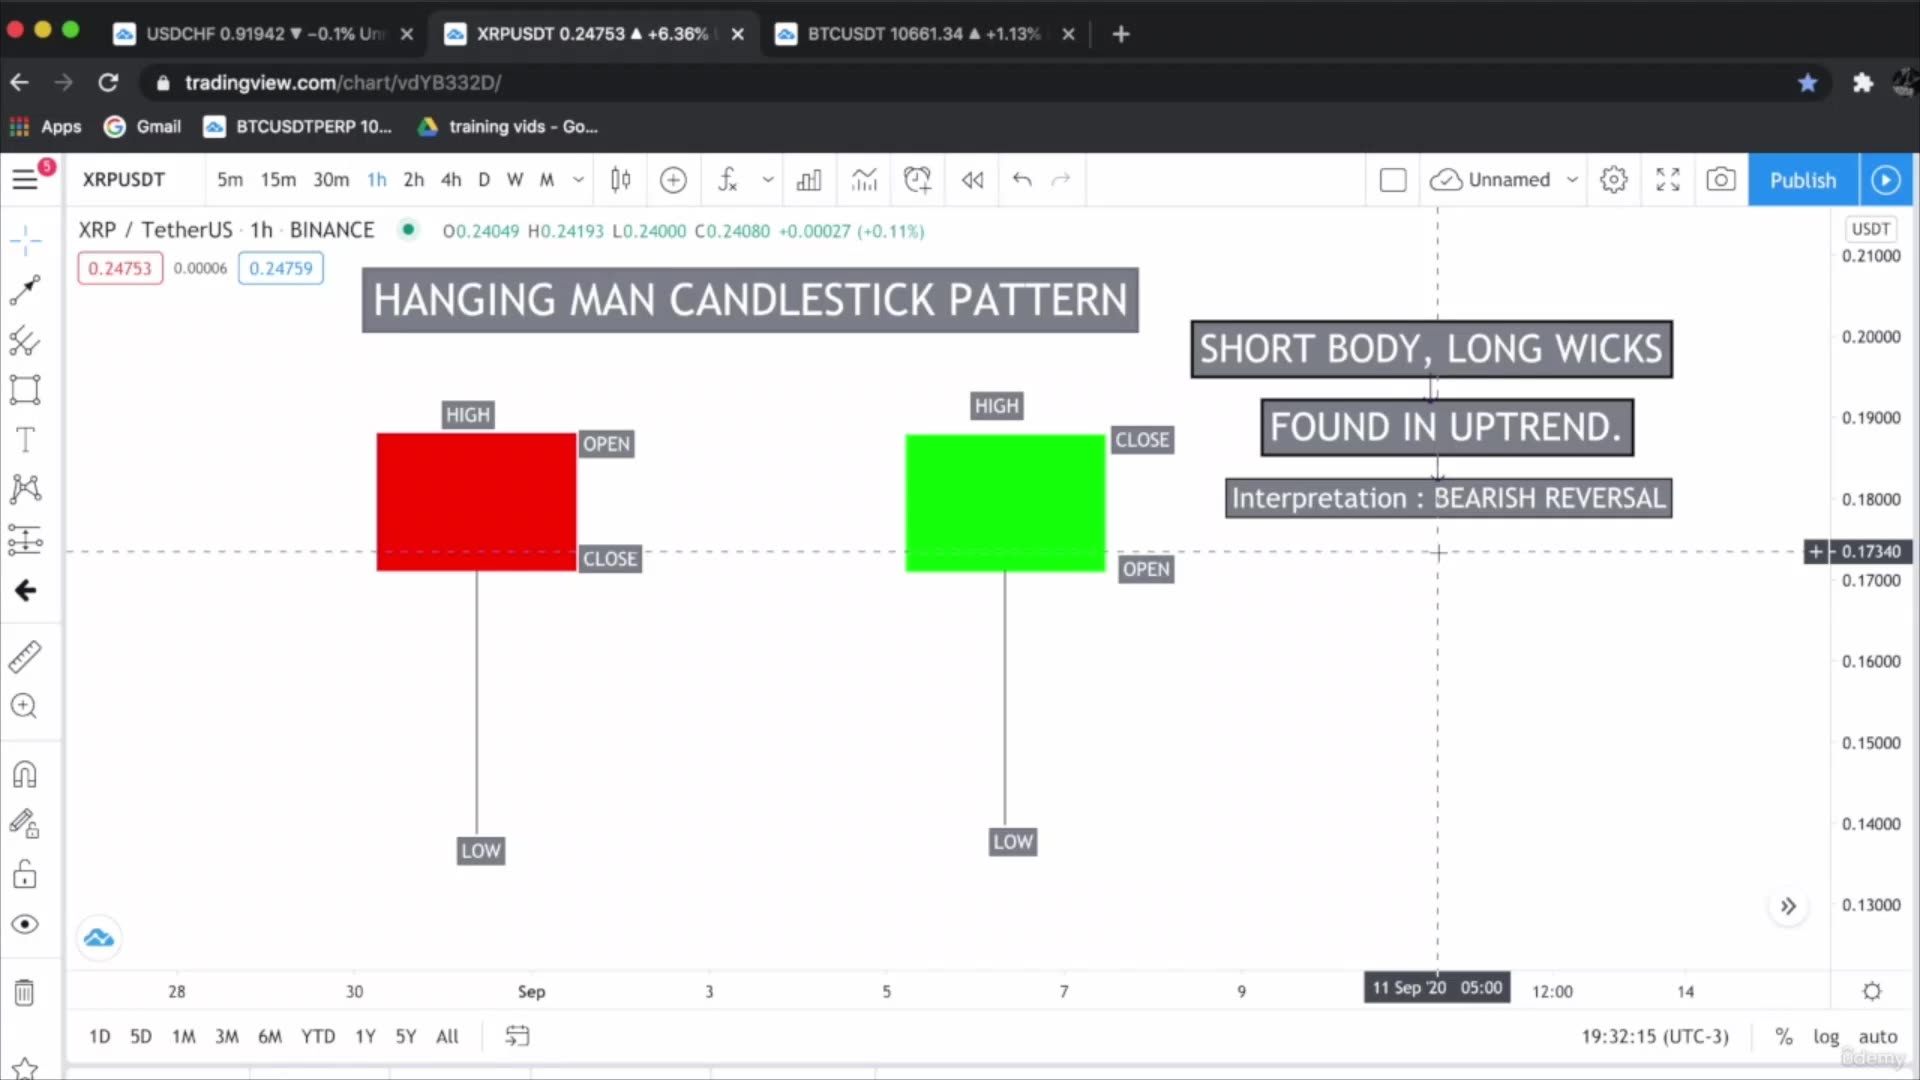The height and width of the screenshot is (1080, 1920).
Task: Select the YTD range at the bottom
Action: click(x=317, y=1036)
